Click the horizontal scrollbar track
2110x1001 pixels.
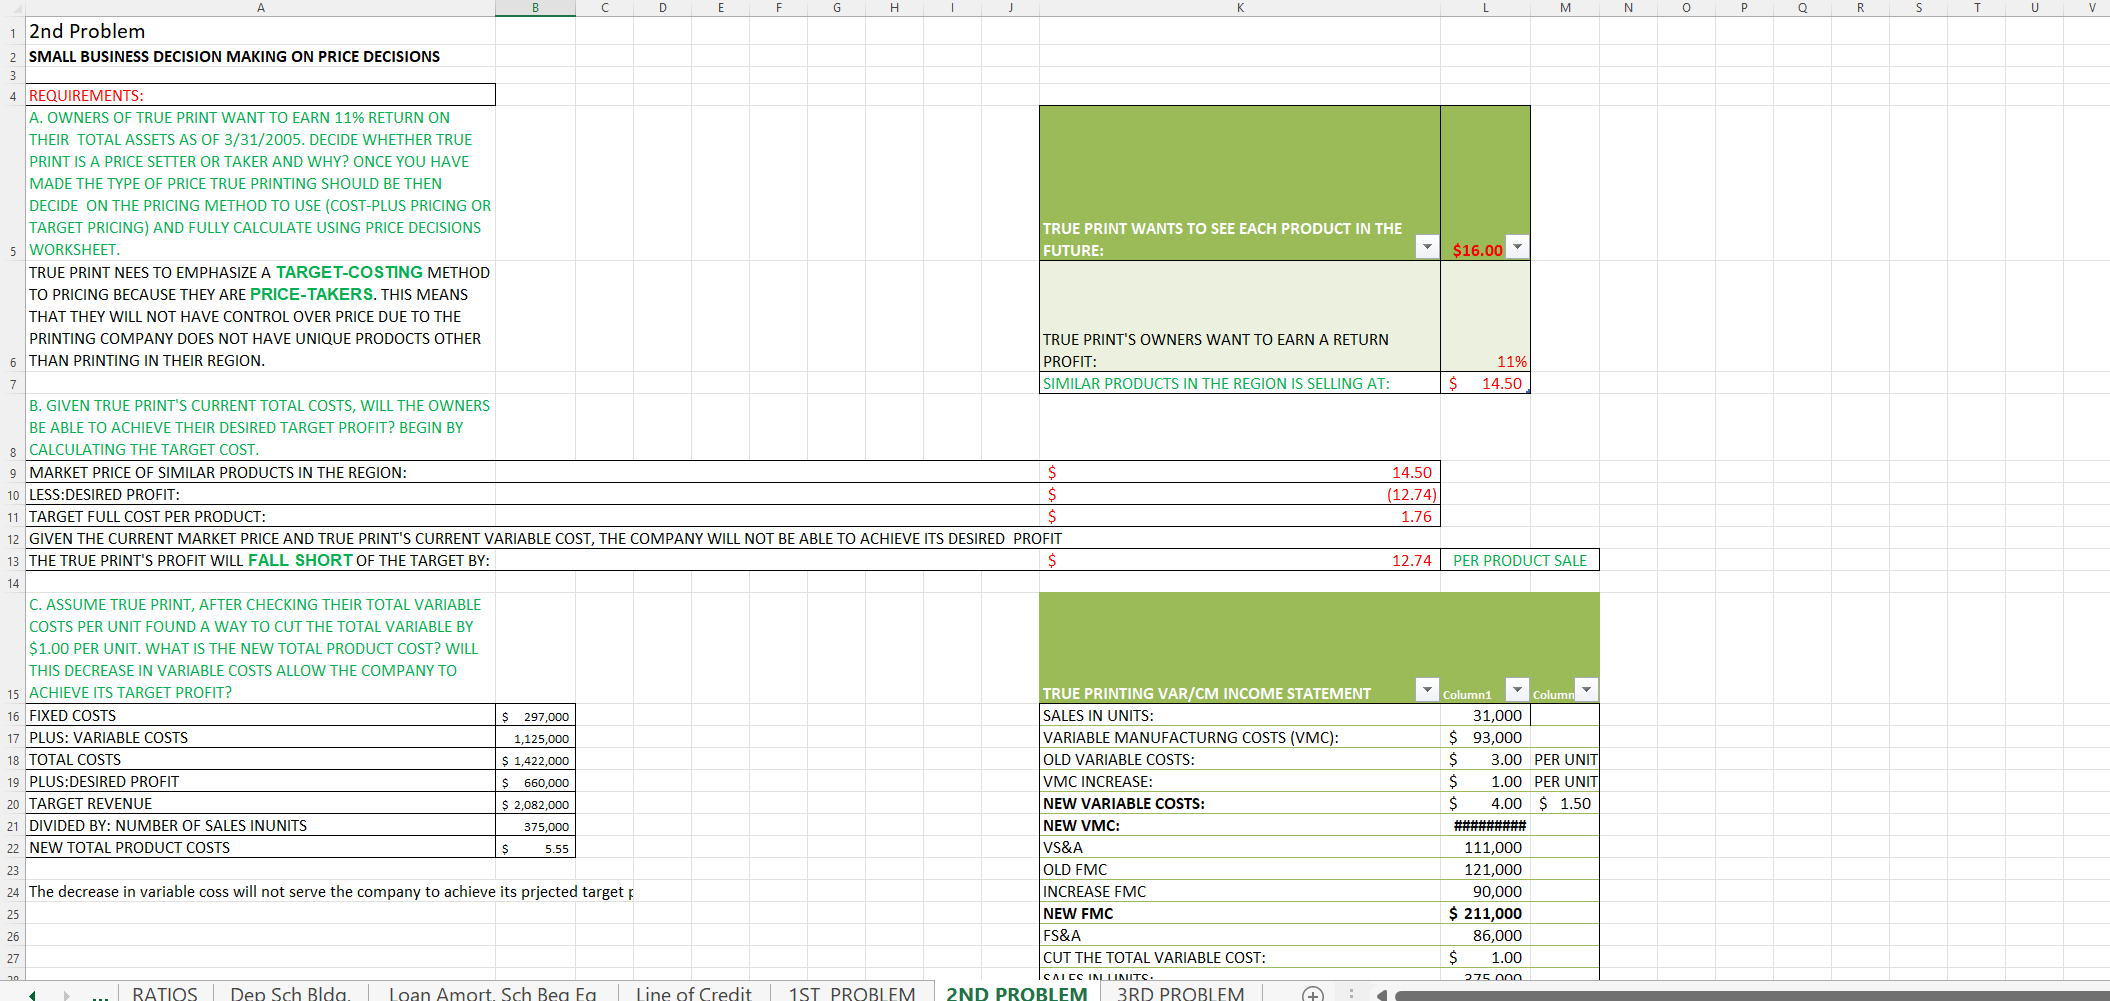(x=1750, y=995)
